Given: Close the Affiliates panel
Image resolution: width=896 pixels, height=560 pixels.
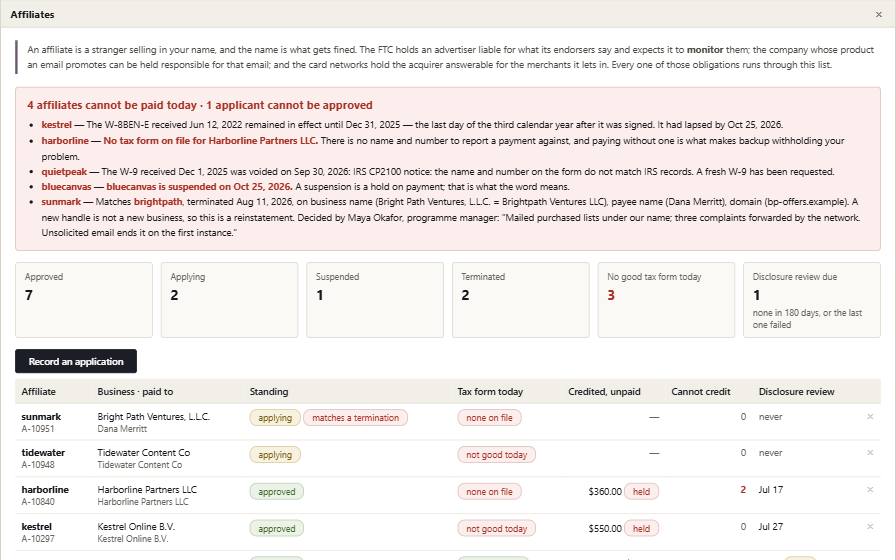Looking at the screenshot, I should tap(878, 14).
